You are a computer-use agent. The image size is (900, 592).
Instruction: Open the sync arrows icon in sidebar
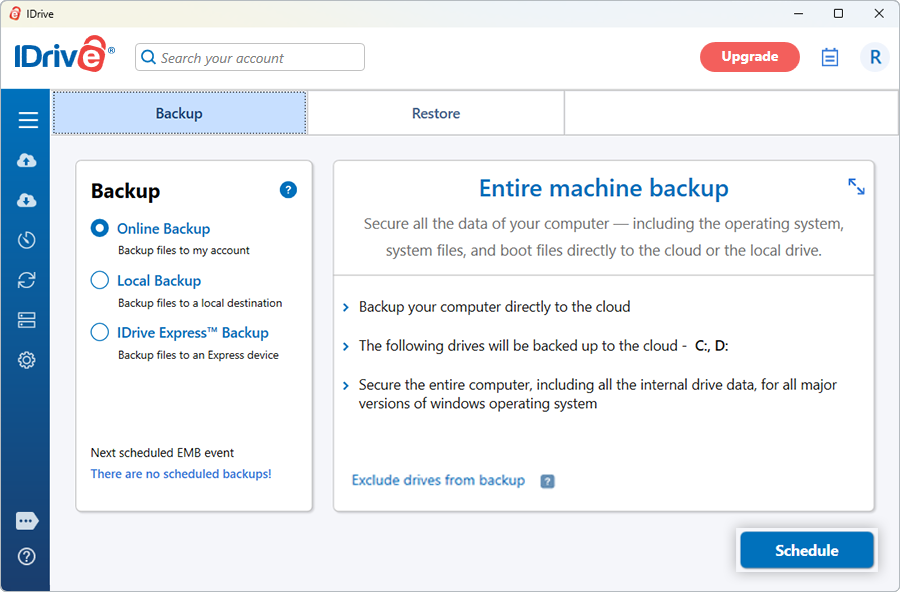pyautogui.click(x=26, y=280)
